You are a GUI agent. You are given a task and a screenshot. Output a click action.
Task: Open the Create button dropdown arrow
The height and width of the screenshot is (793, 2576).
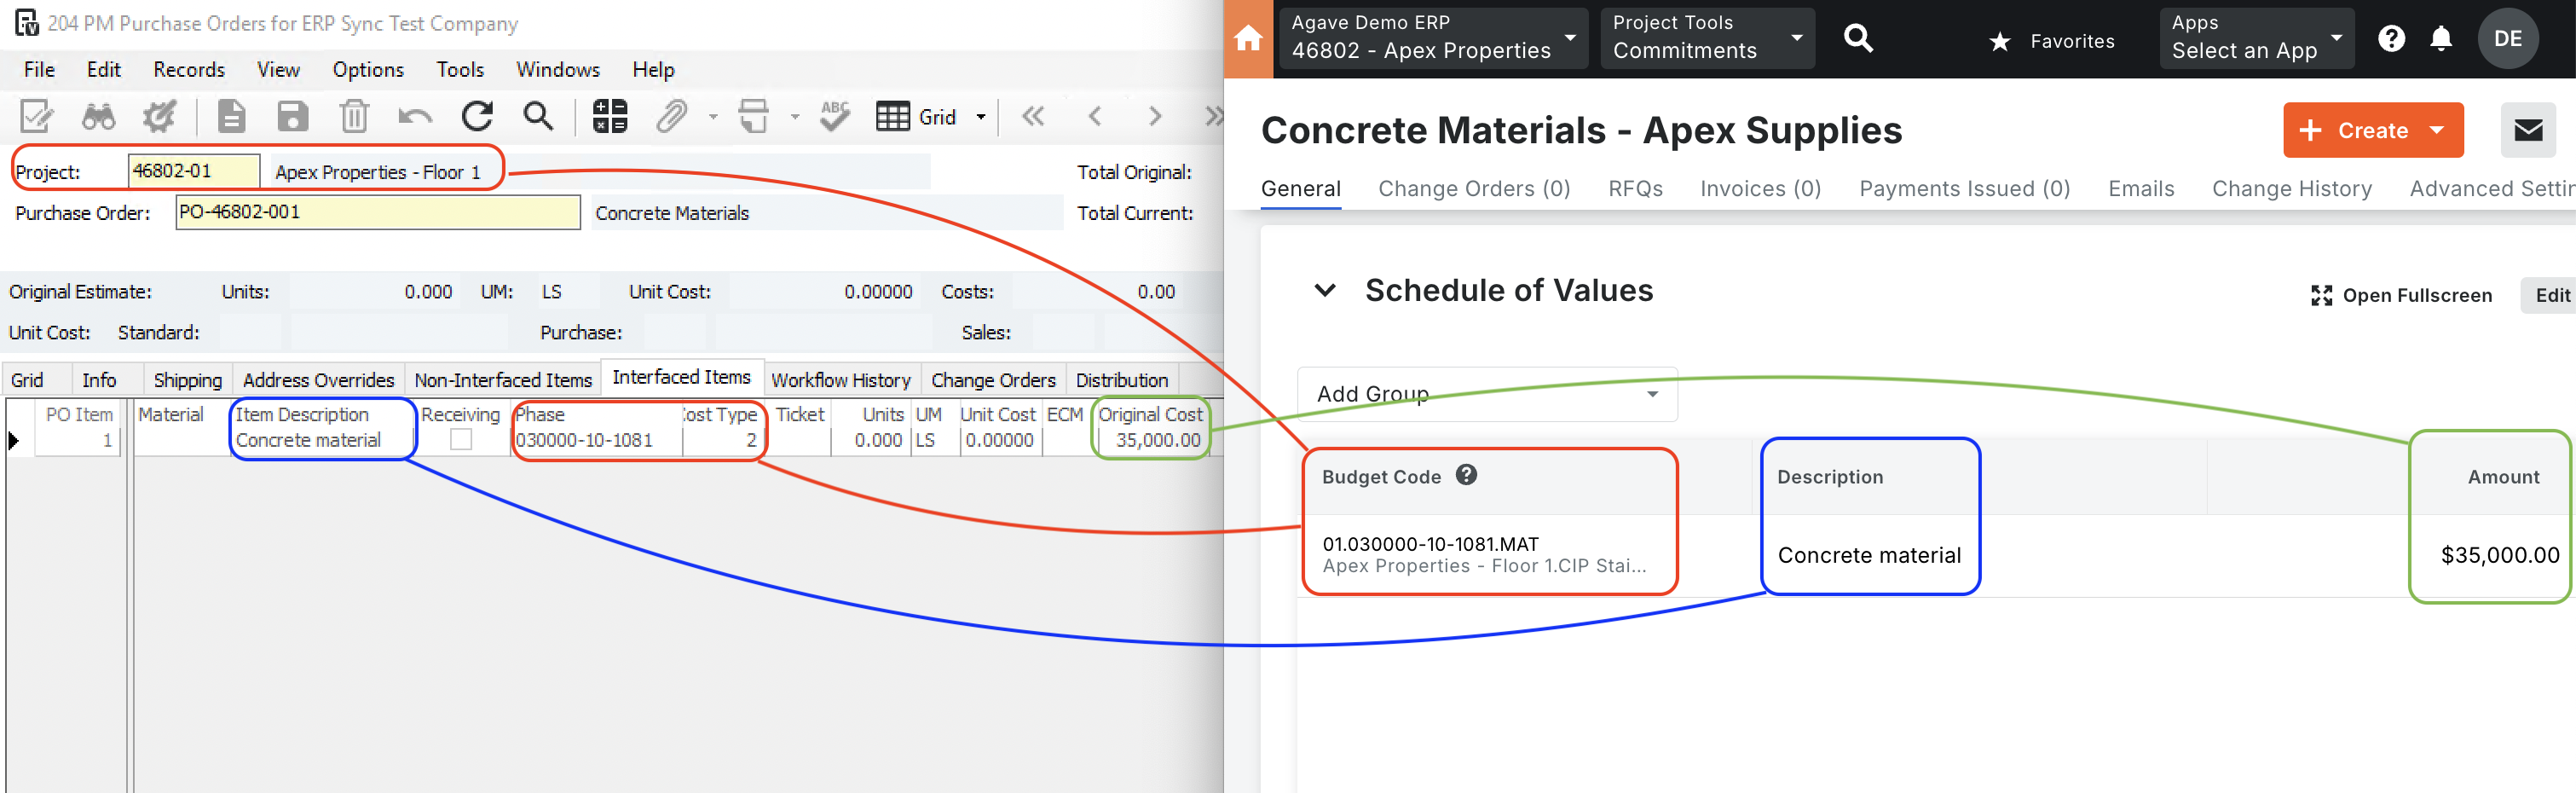[x=2437, y=130]
